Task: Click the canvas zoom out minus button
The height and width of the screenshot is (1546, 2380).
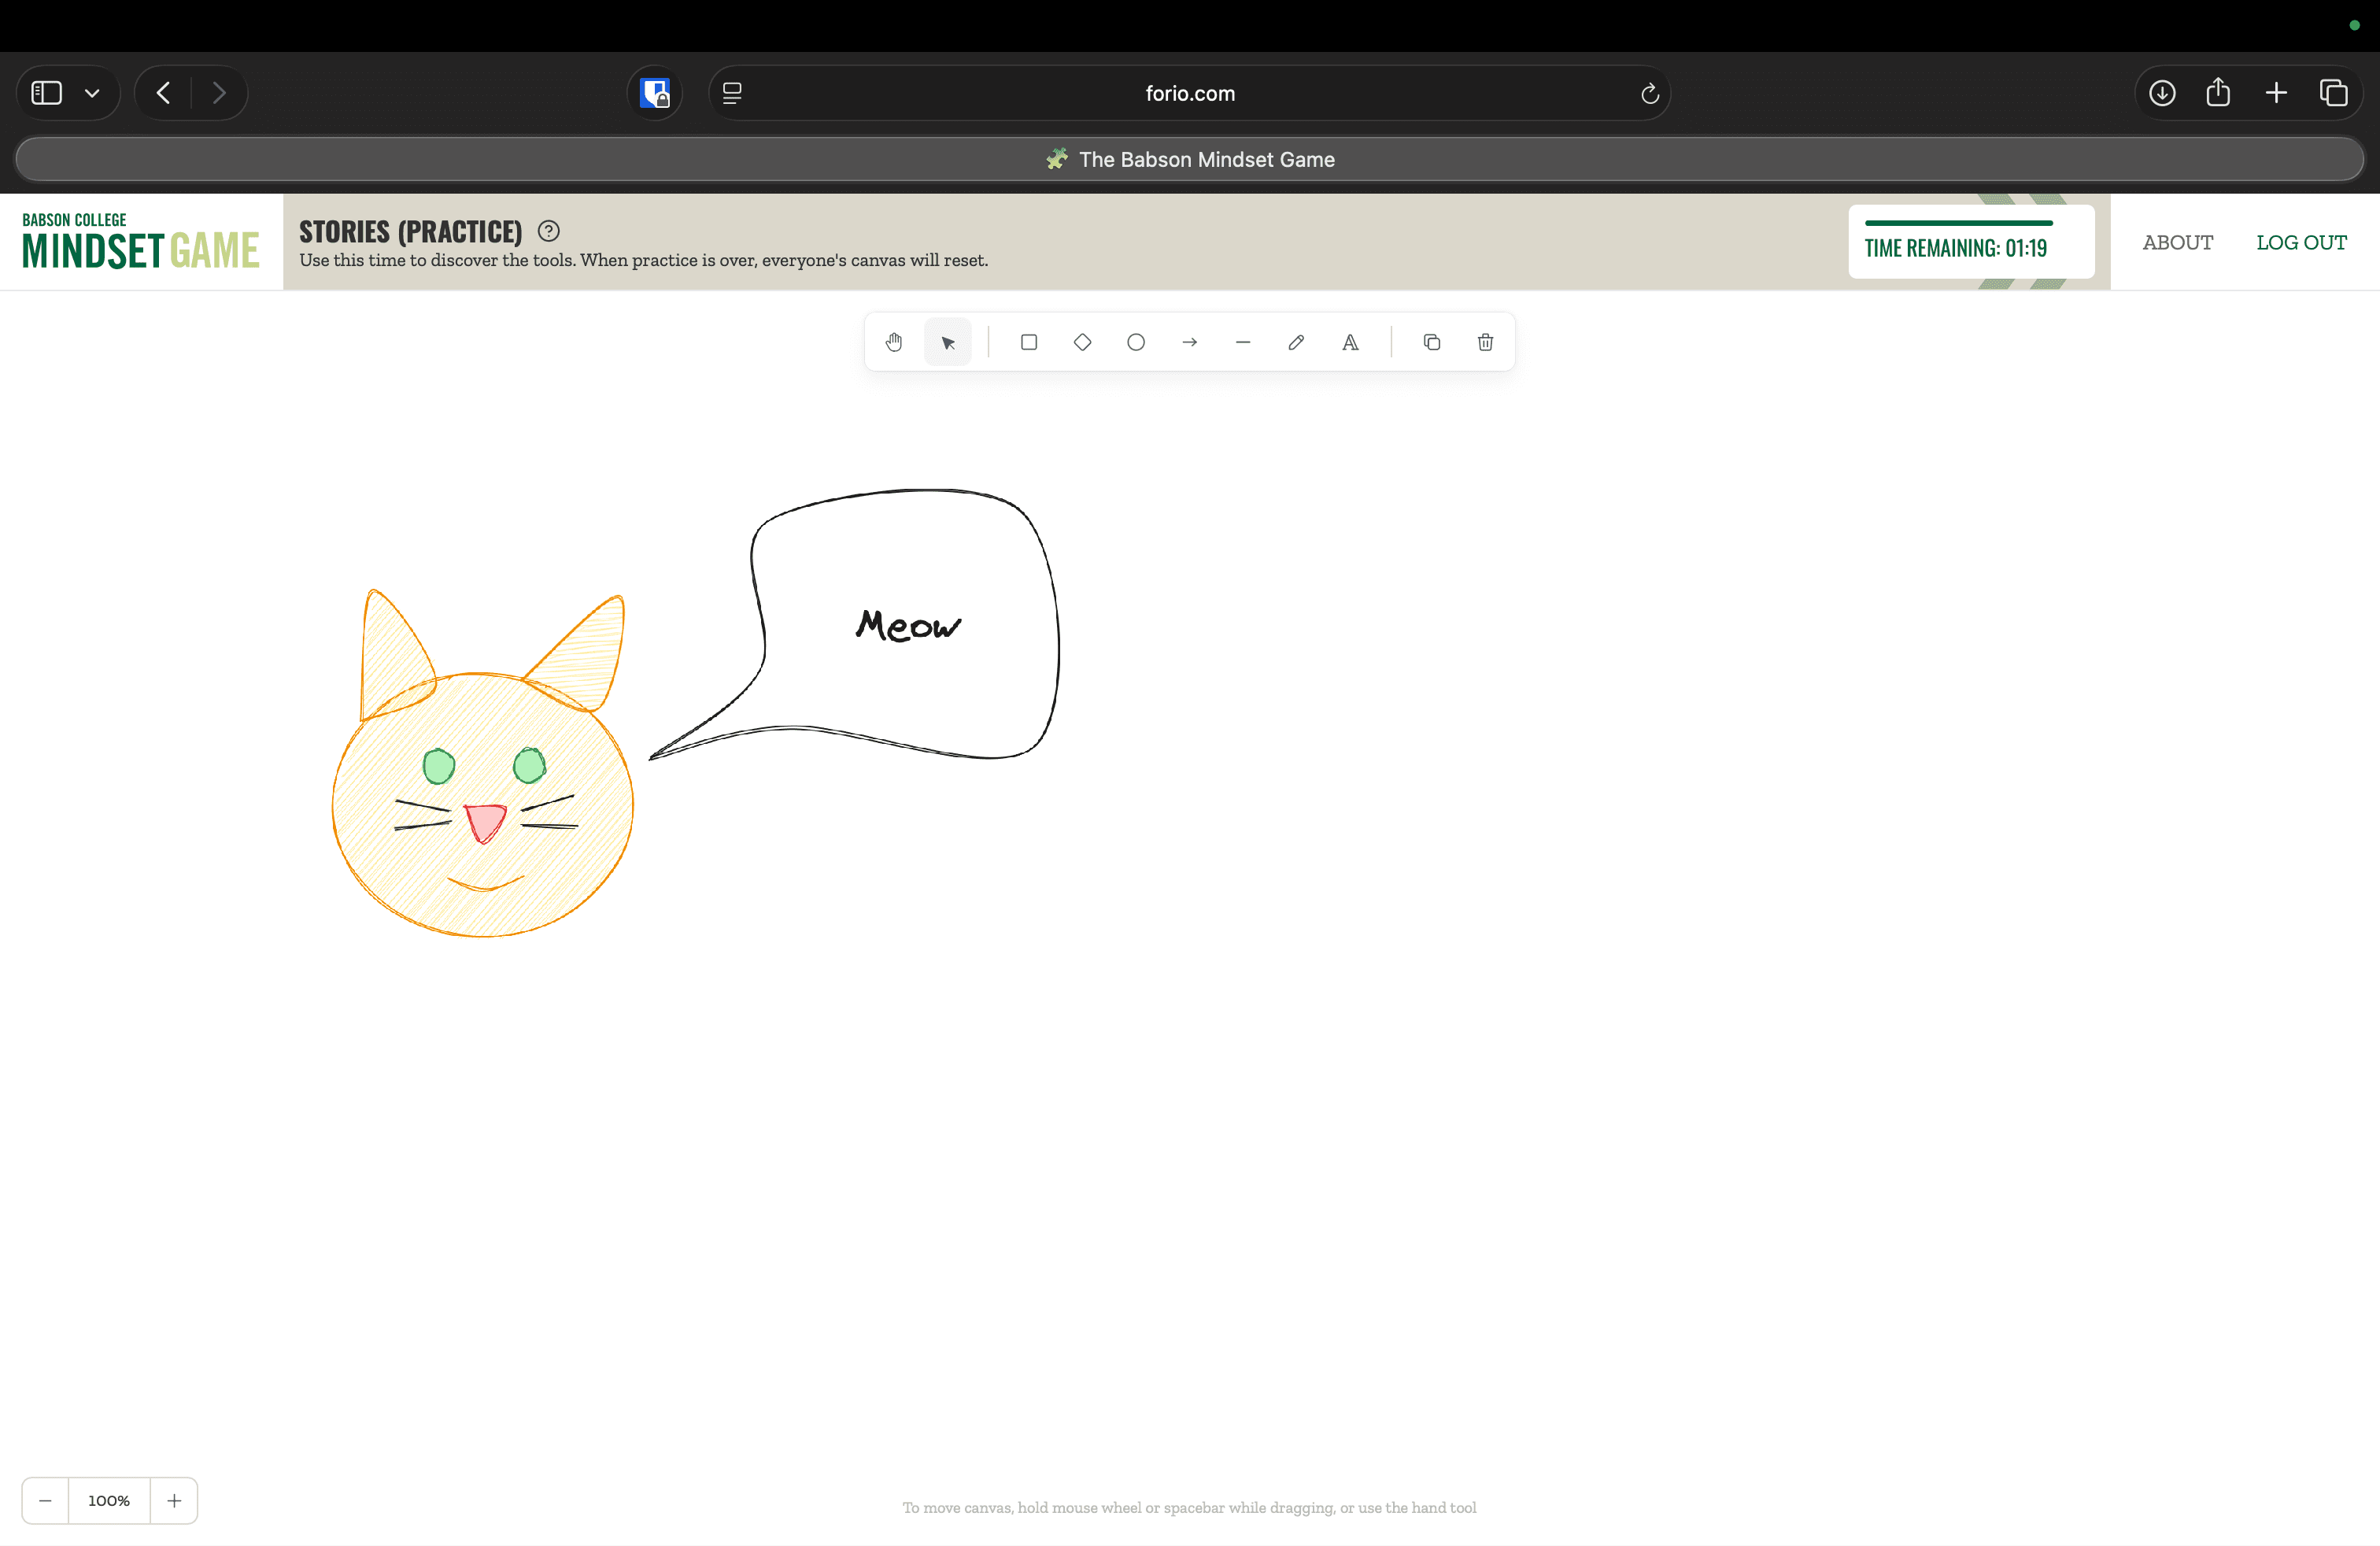Action: point(45,1500)
